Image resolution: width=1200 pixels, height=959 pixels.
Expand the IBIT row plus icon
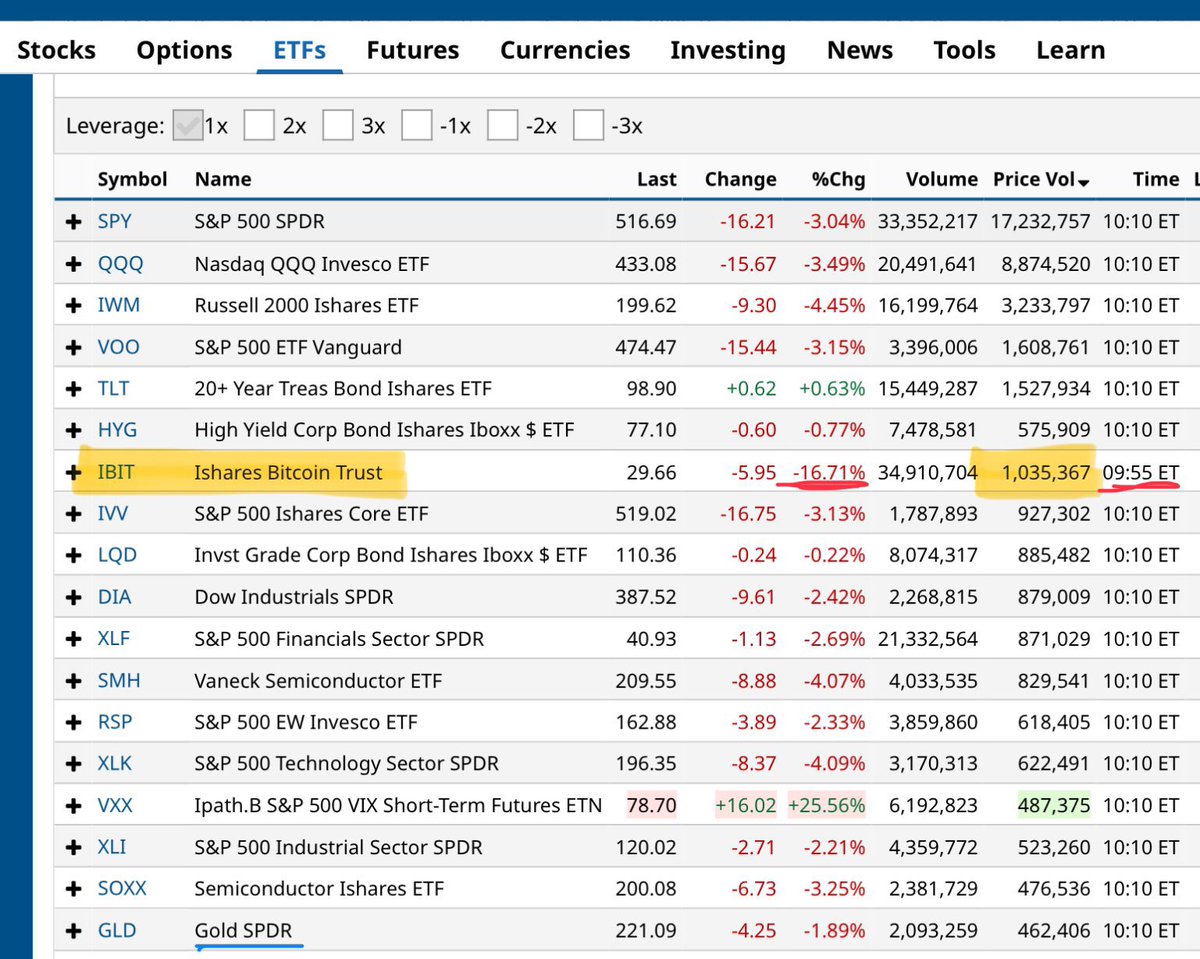click(x=73, y=472)
